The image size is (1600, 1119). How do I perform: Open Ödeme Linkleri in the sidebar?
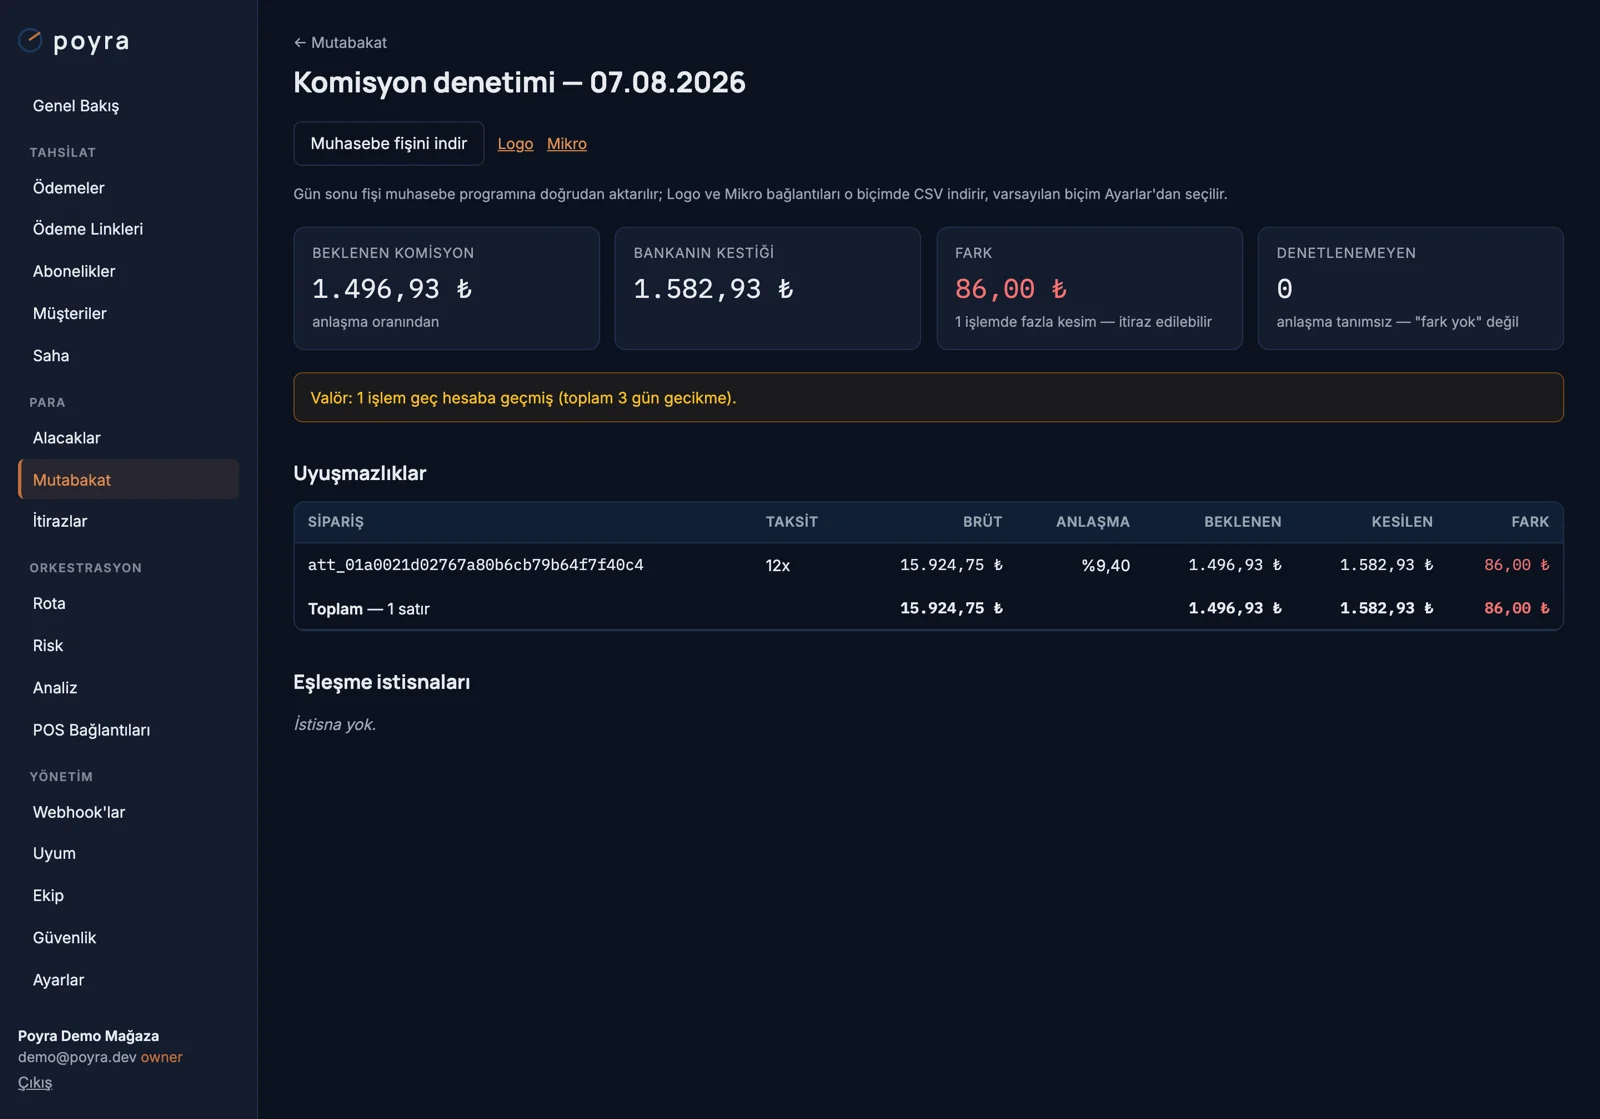click(128, 229)
